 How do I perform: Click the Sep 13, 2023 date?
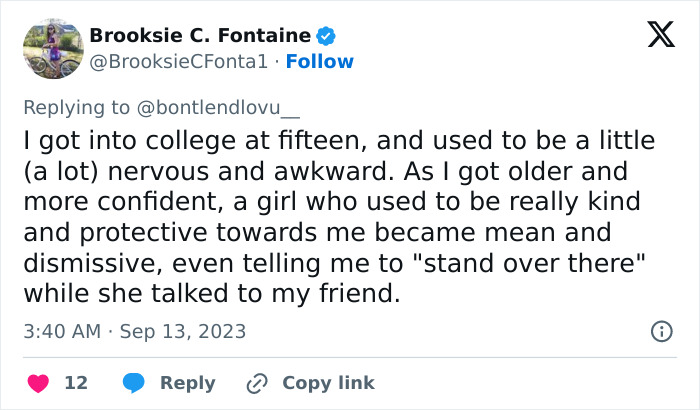182,331
